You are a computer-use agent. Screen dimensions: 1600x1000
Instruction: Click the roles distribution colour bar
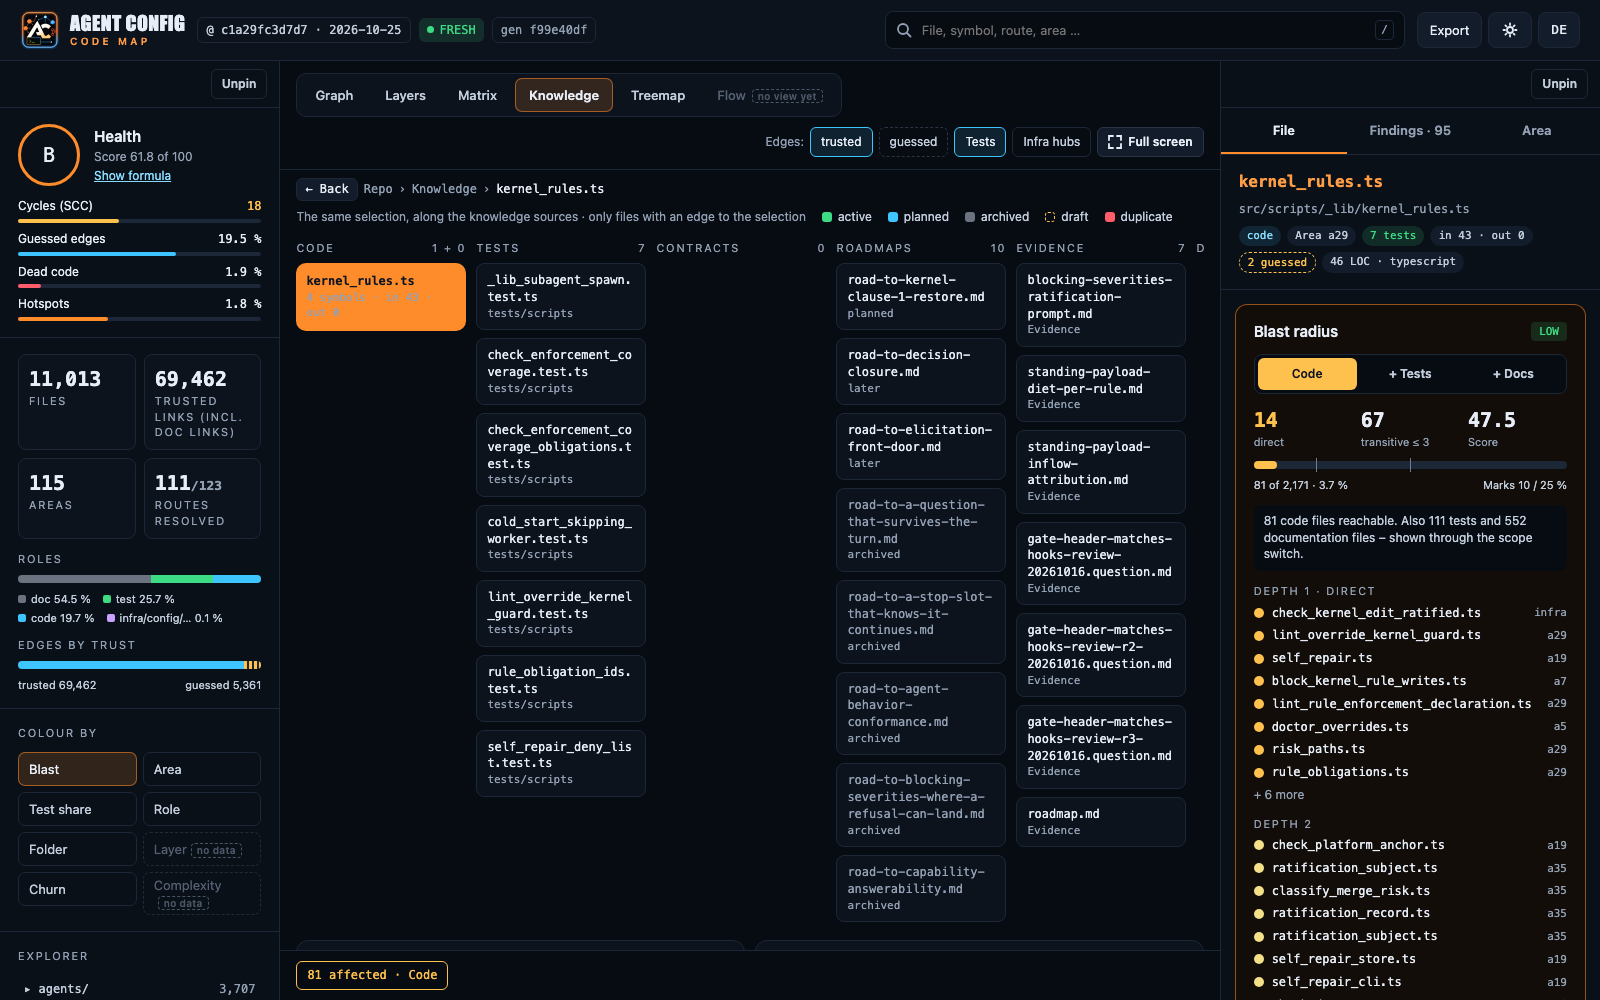tap(139, 579)
